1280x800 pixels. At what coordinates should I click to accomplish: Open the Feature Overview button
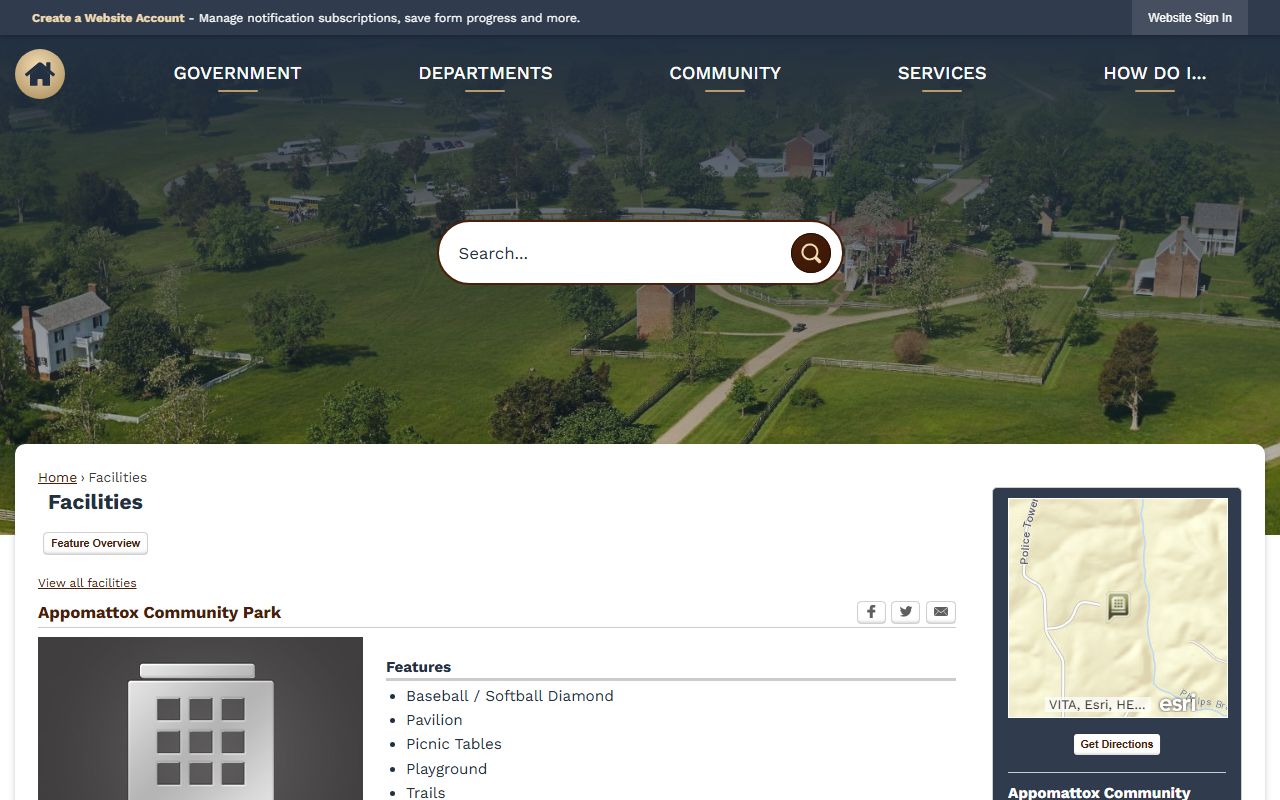tap(96, 543)
